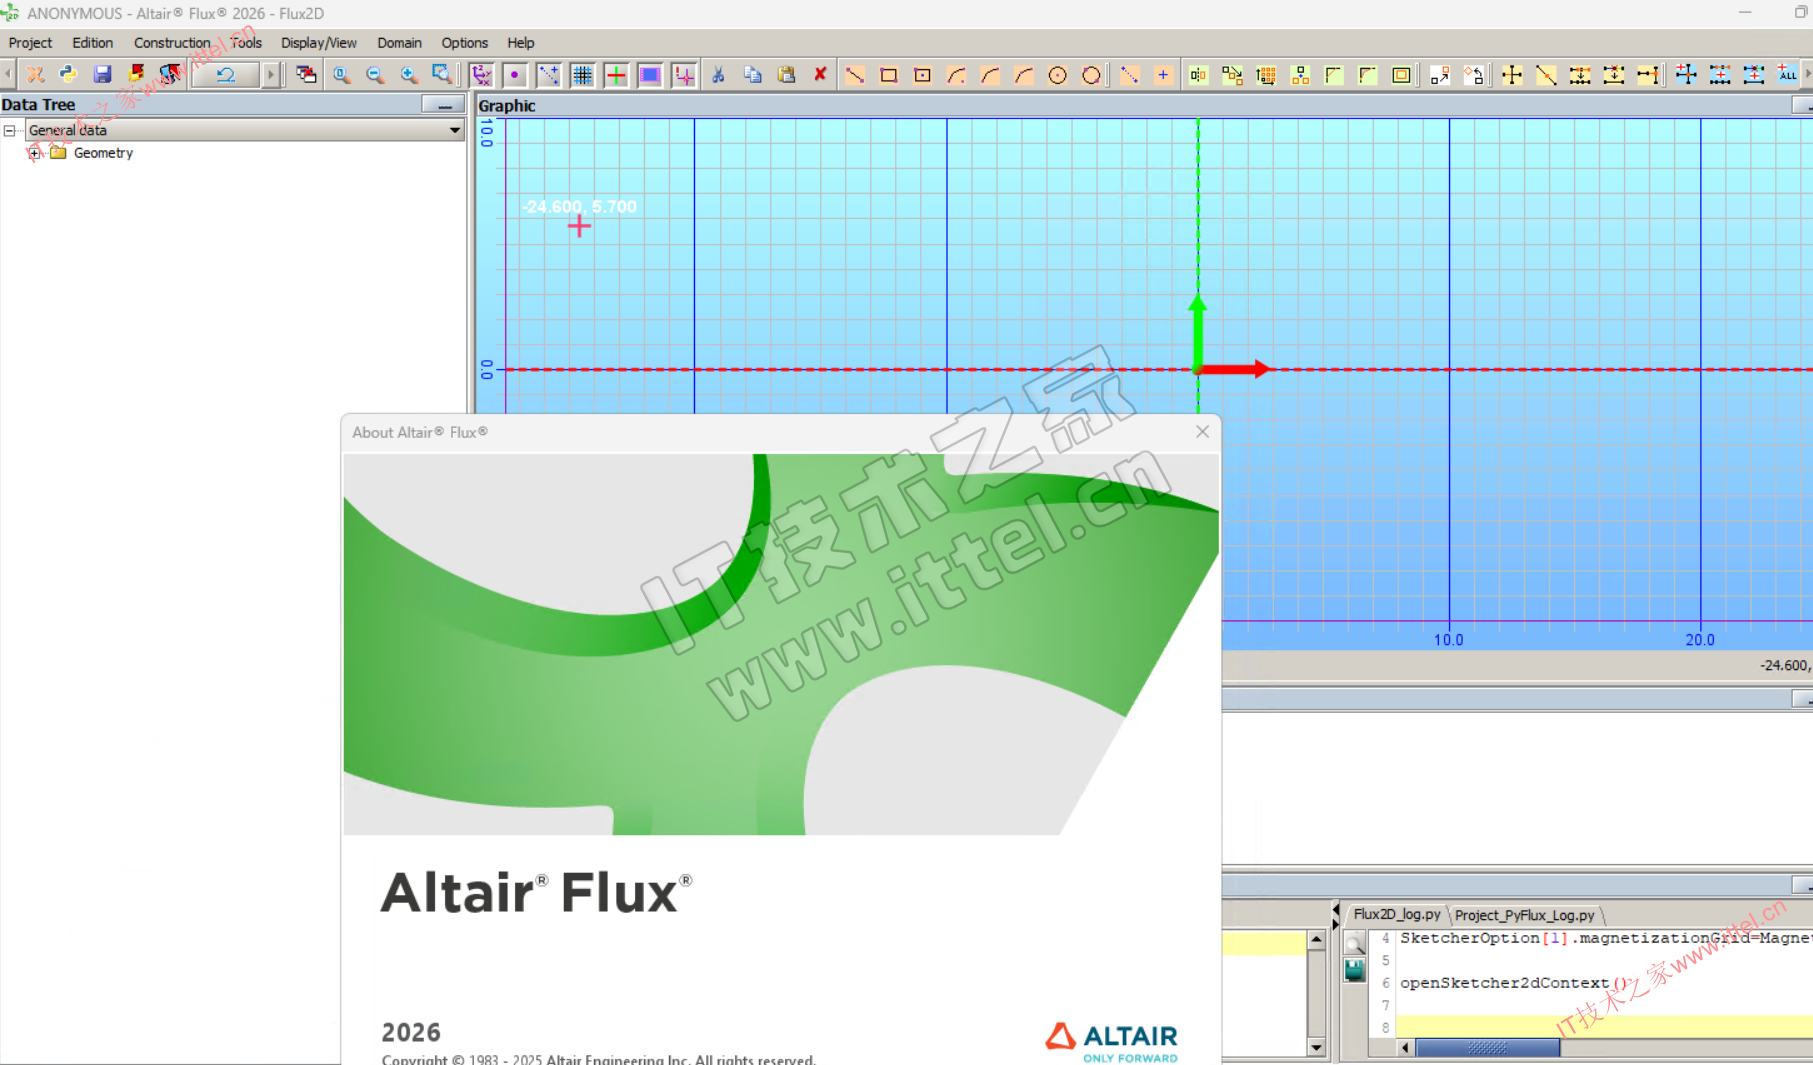This screenshot has width=1813, height=1065.
Task: Save project with the floppy disk icon
Action: point(102,74)
